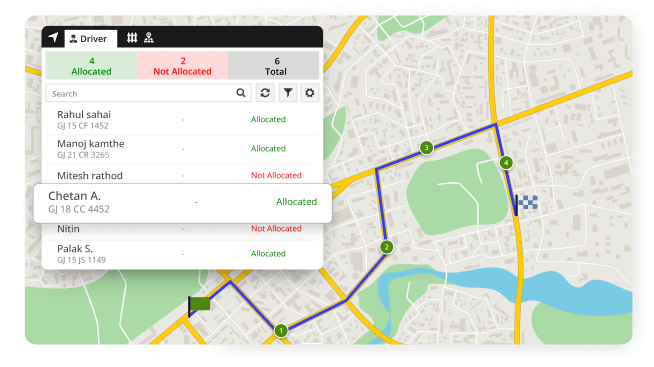Select driver Manoj kamthe
The image size is (654, 367).
[183, 149]
